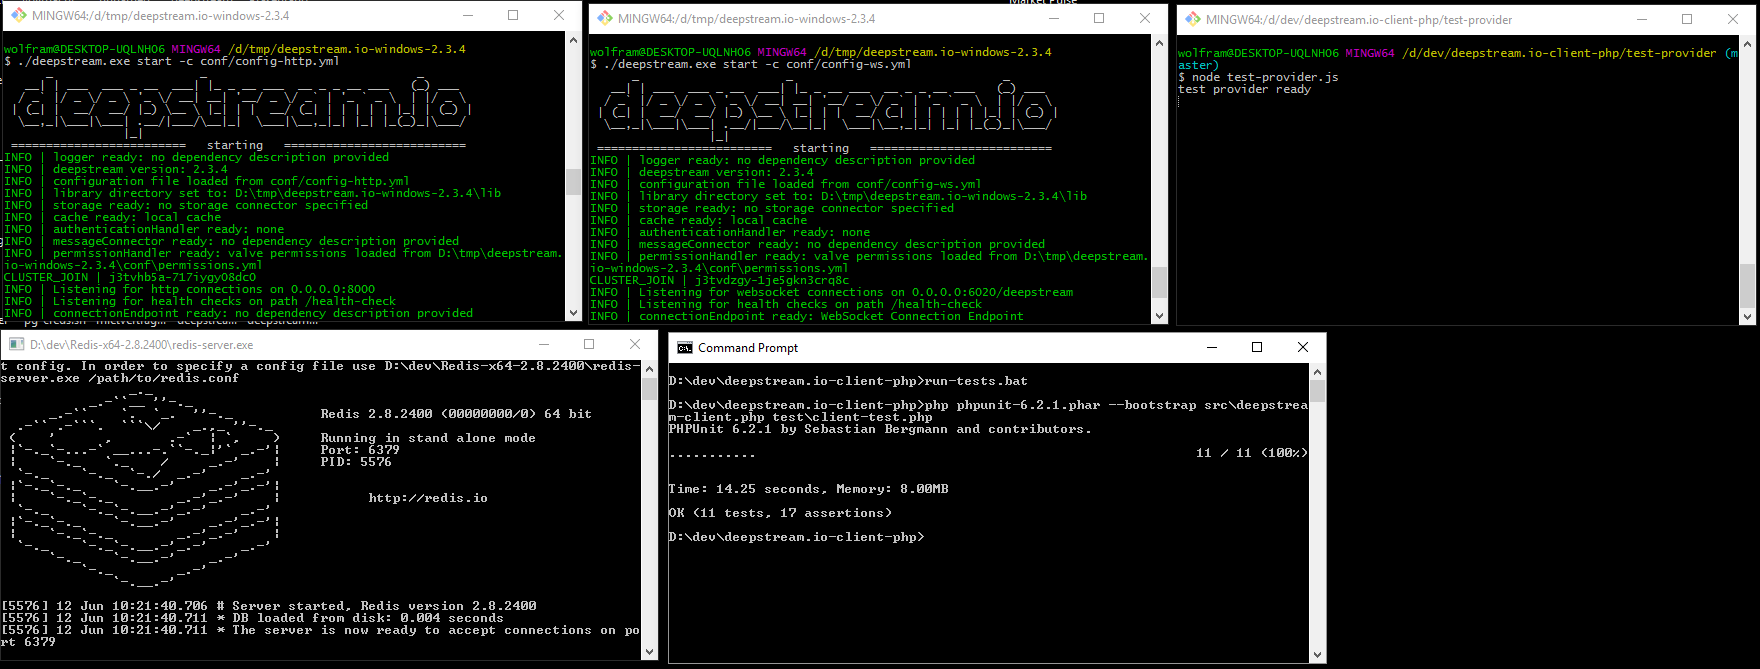Click the MINGW64 icon of the test-provider terminal
Screen dimensions: 1760x669
(1192, 19)
